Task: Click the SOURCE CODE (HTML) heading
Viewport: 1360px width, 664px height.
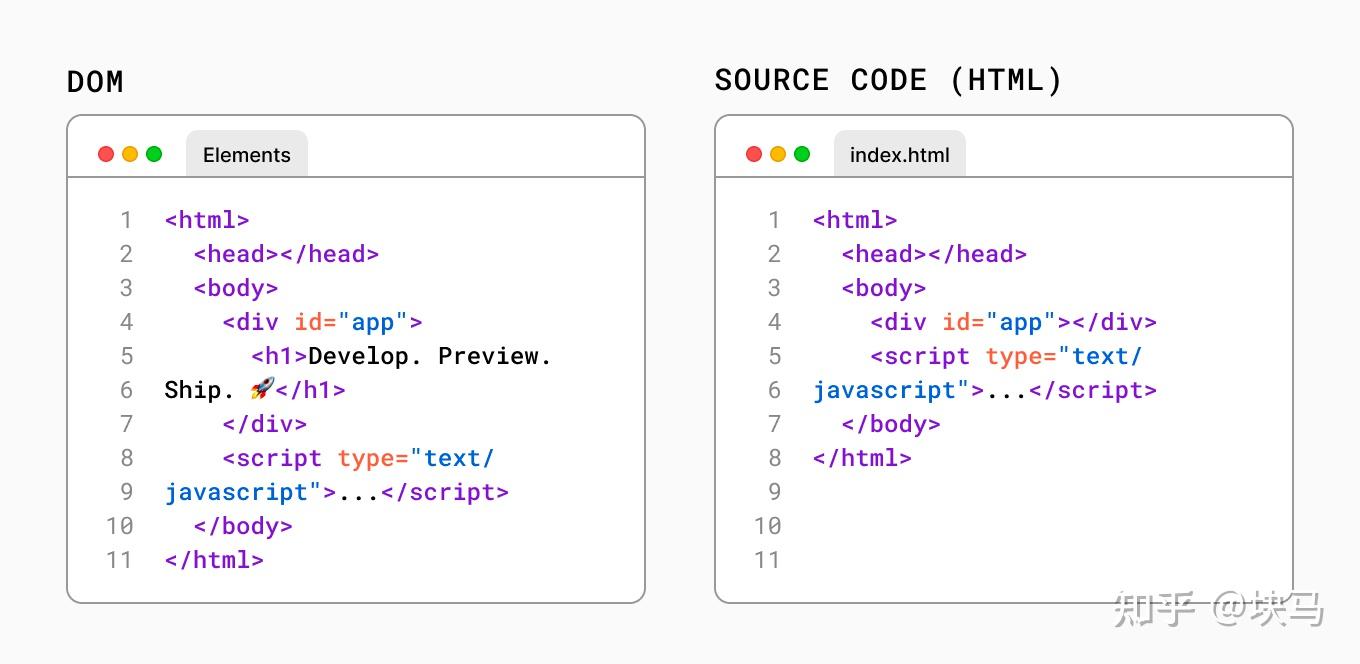Action: (886, 79)
